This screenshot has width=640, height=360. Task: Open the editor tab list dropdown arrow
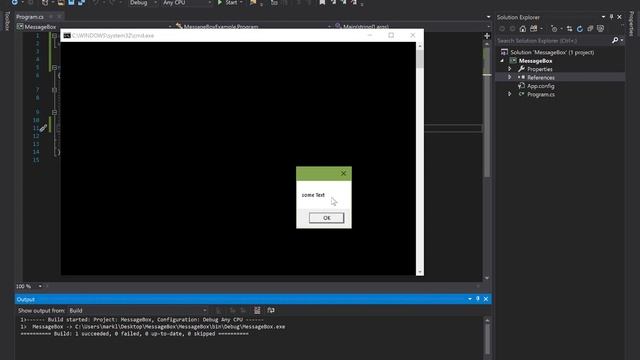[x=489, y=17]
